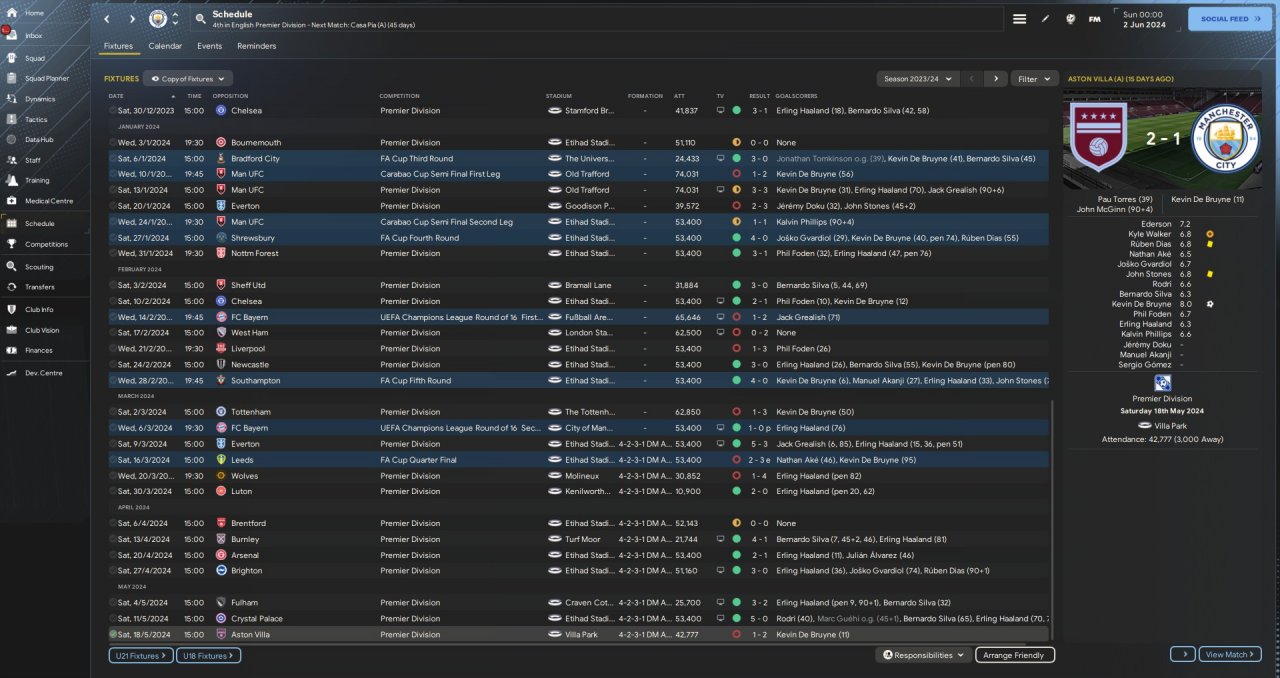Open the Season 2023/24 dropdown
The width and height of the screenshot is (1280, 678).
[917, 78]
